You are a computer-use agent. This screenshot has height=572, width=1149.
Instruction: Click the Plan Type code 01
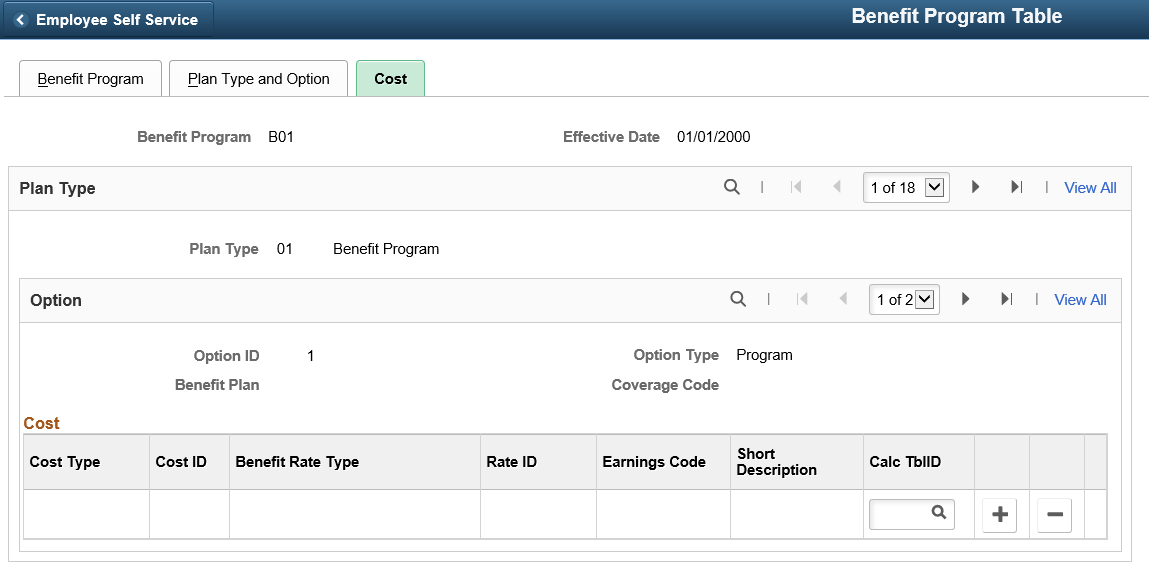point(284,249)
